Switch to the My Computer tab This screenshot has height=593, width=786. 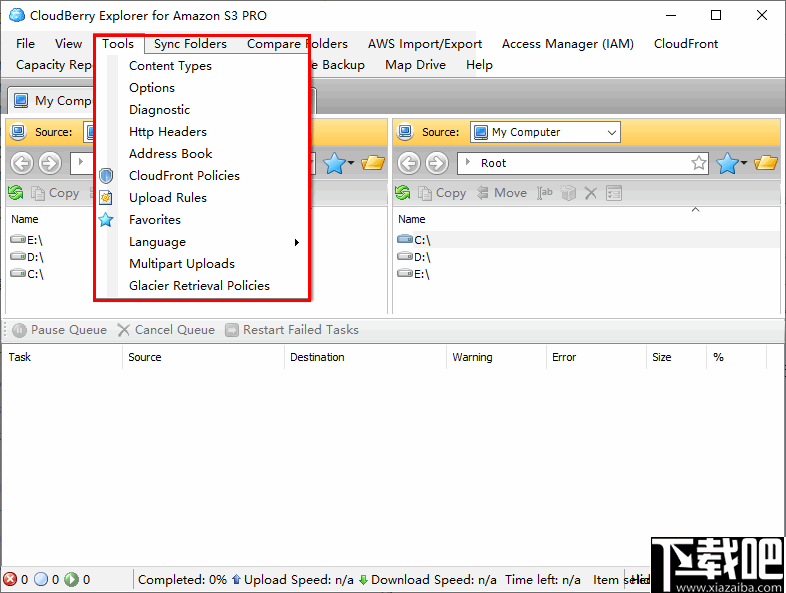tap(53, 101)
